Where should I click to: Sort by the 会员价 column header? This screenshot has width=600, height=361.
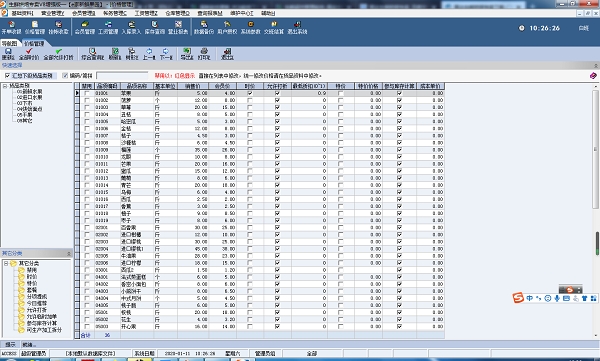[222, 86]
